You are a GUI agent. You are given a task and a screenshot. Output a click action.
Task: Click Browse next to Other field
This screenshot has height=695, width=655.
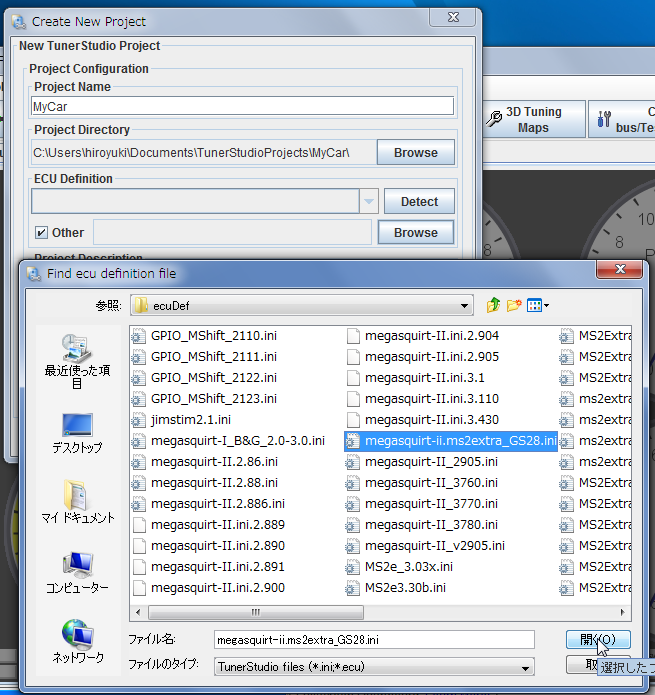coord(416,233)
